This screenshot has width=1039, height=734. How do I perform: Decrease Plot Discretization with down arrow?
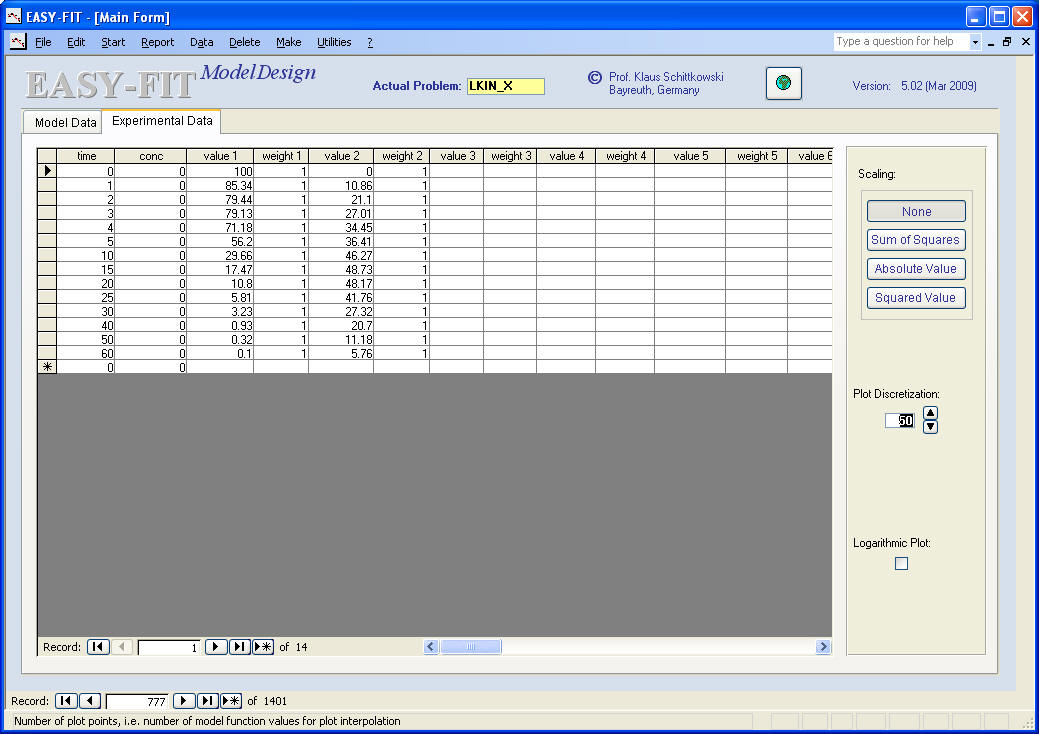930,427
